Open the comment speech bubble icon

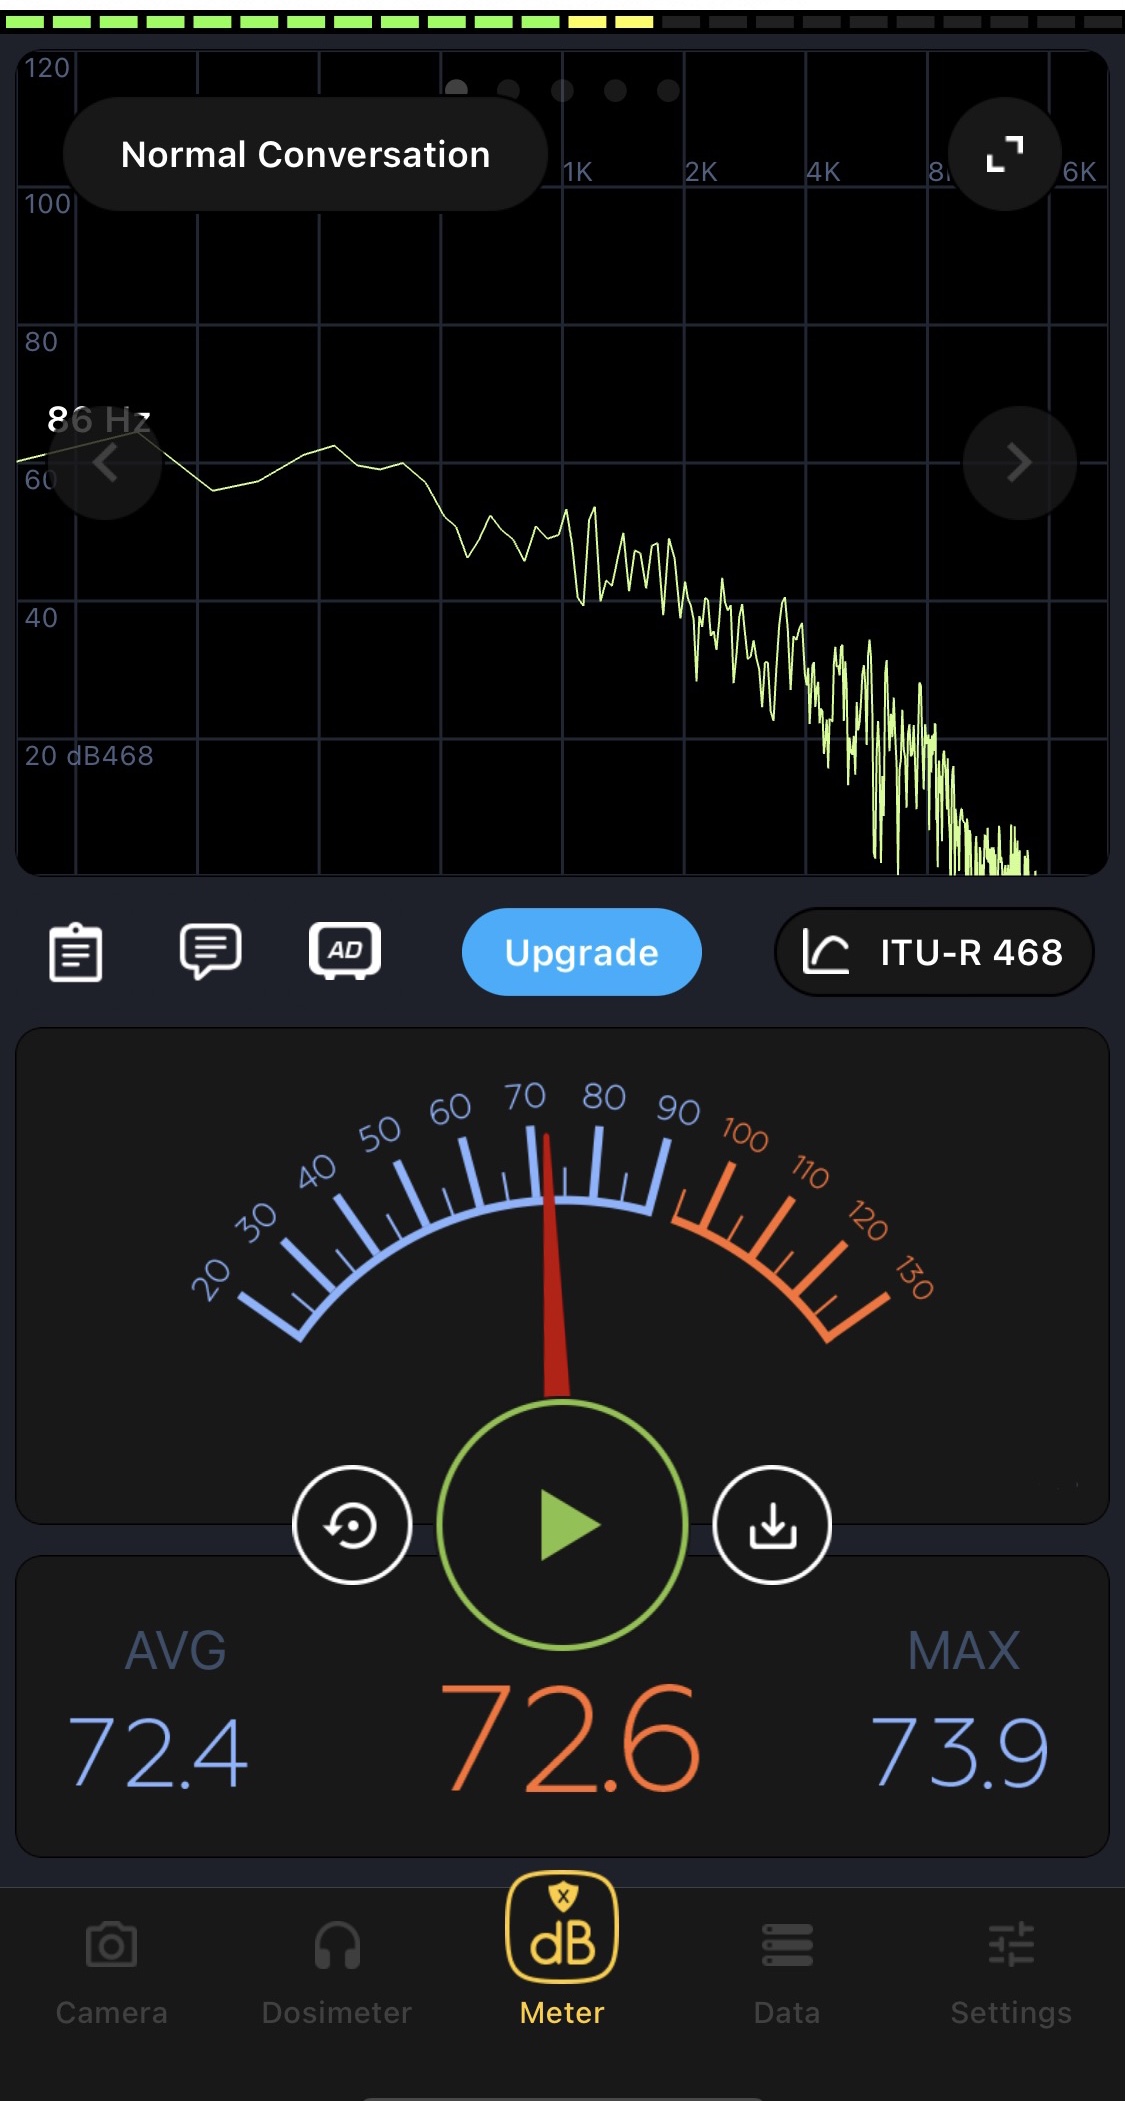point(210,951)
